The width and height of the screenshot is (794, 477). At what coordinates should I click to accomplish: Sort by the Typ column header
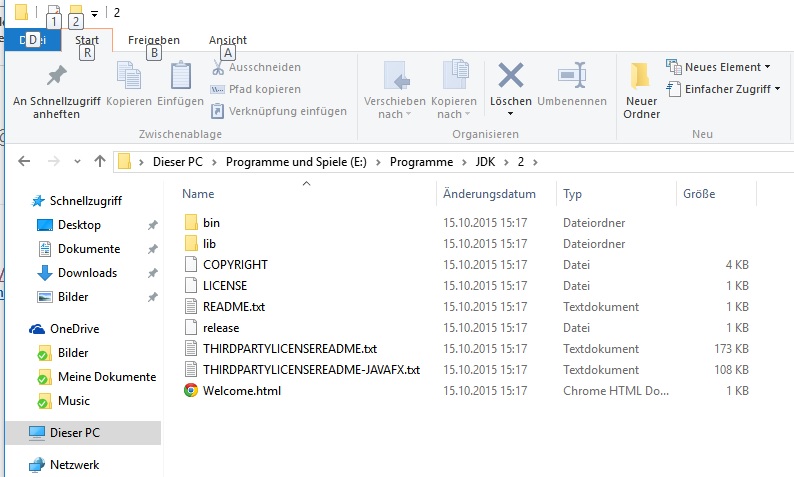[x=572, y=194]
